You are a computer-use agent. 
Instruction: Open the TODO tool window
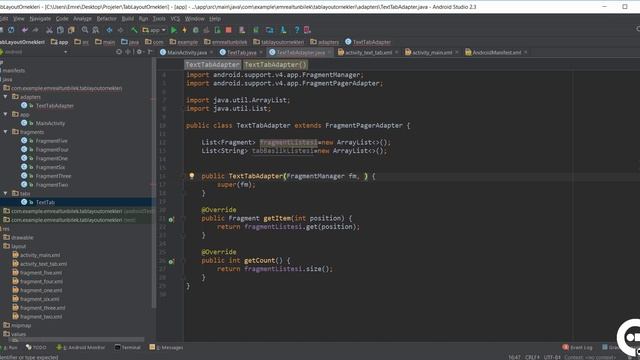(36, 347)
